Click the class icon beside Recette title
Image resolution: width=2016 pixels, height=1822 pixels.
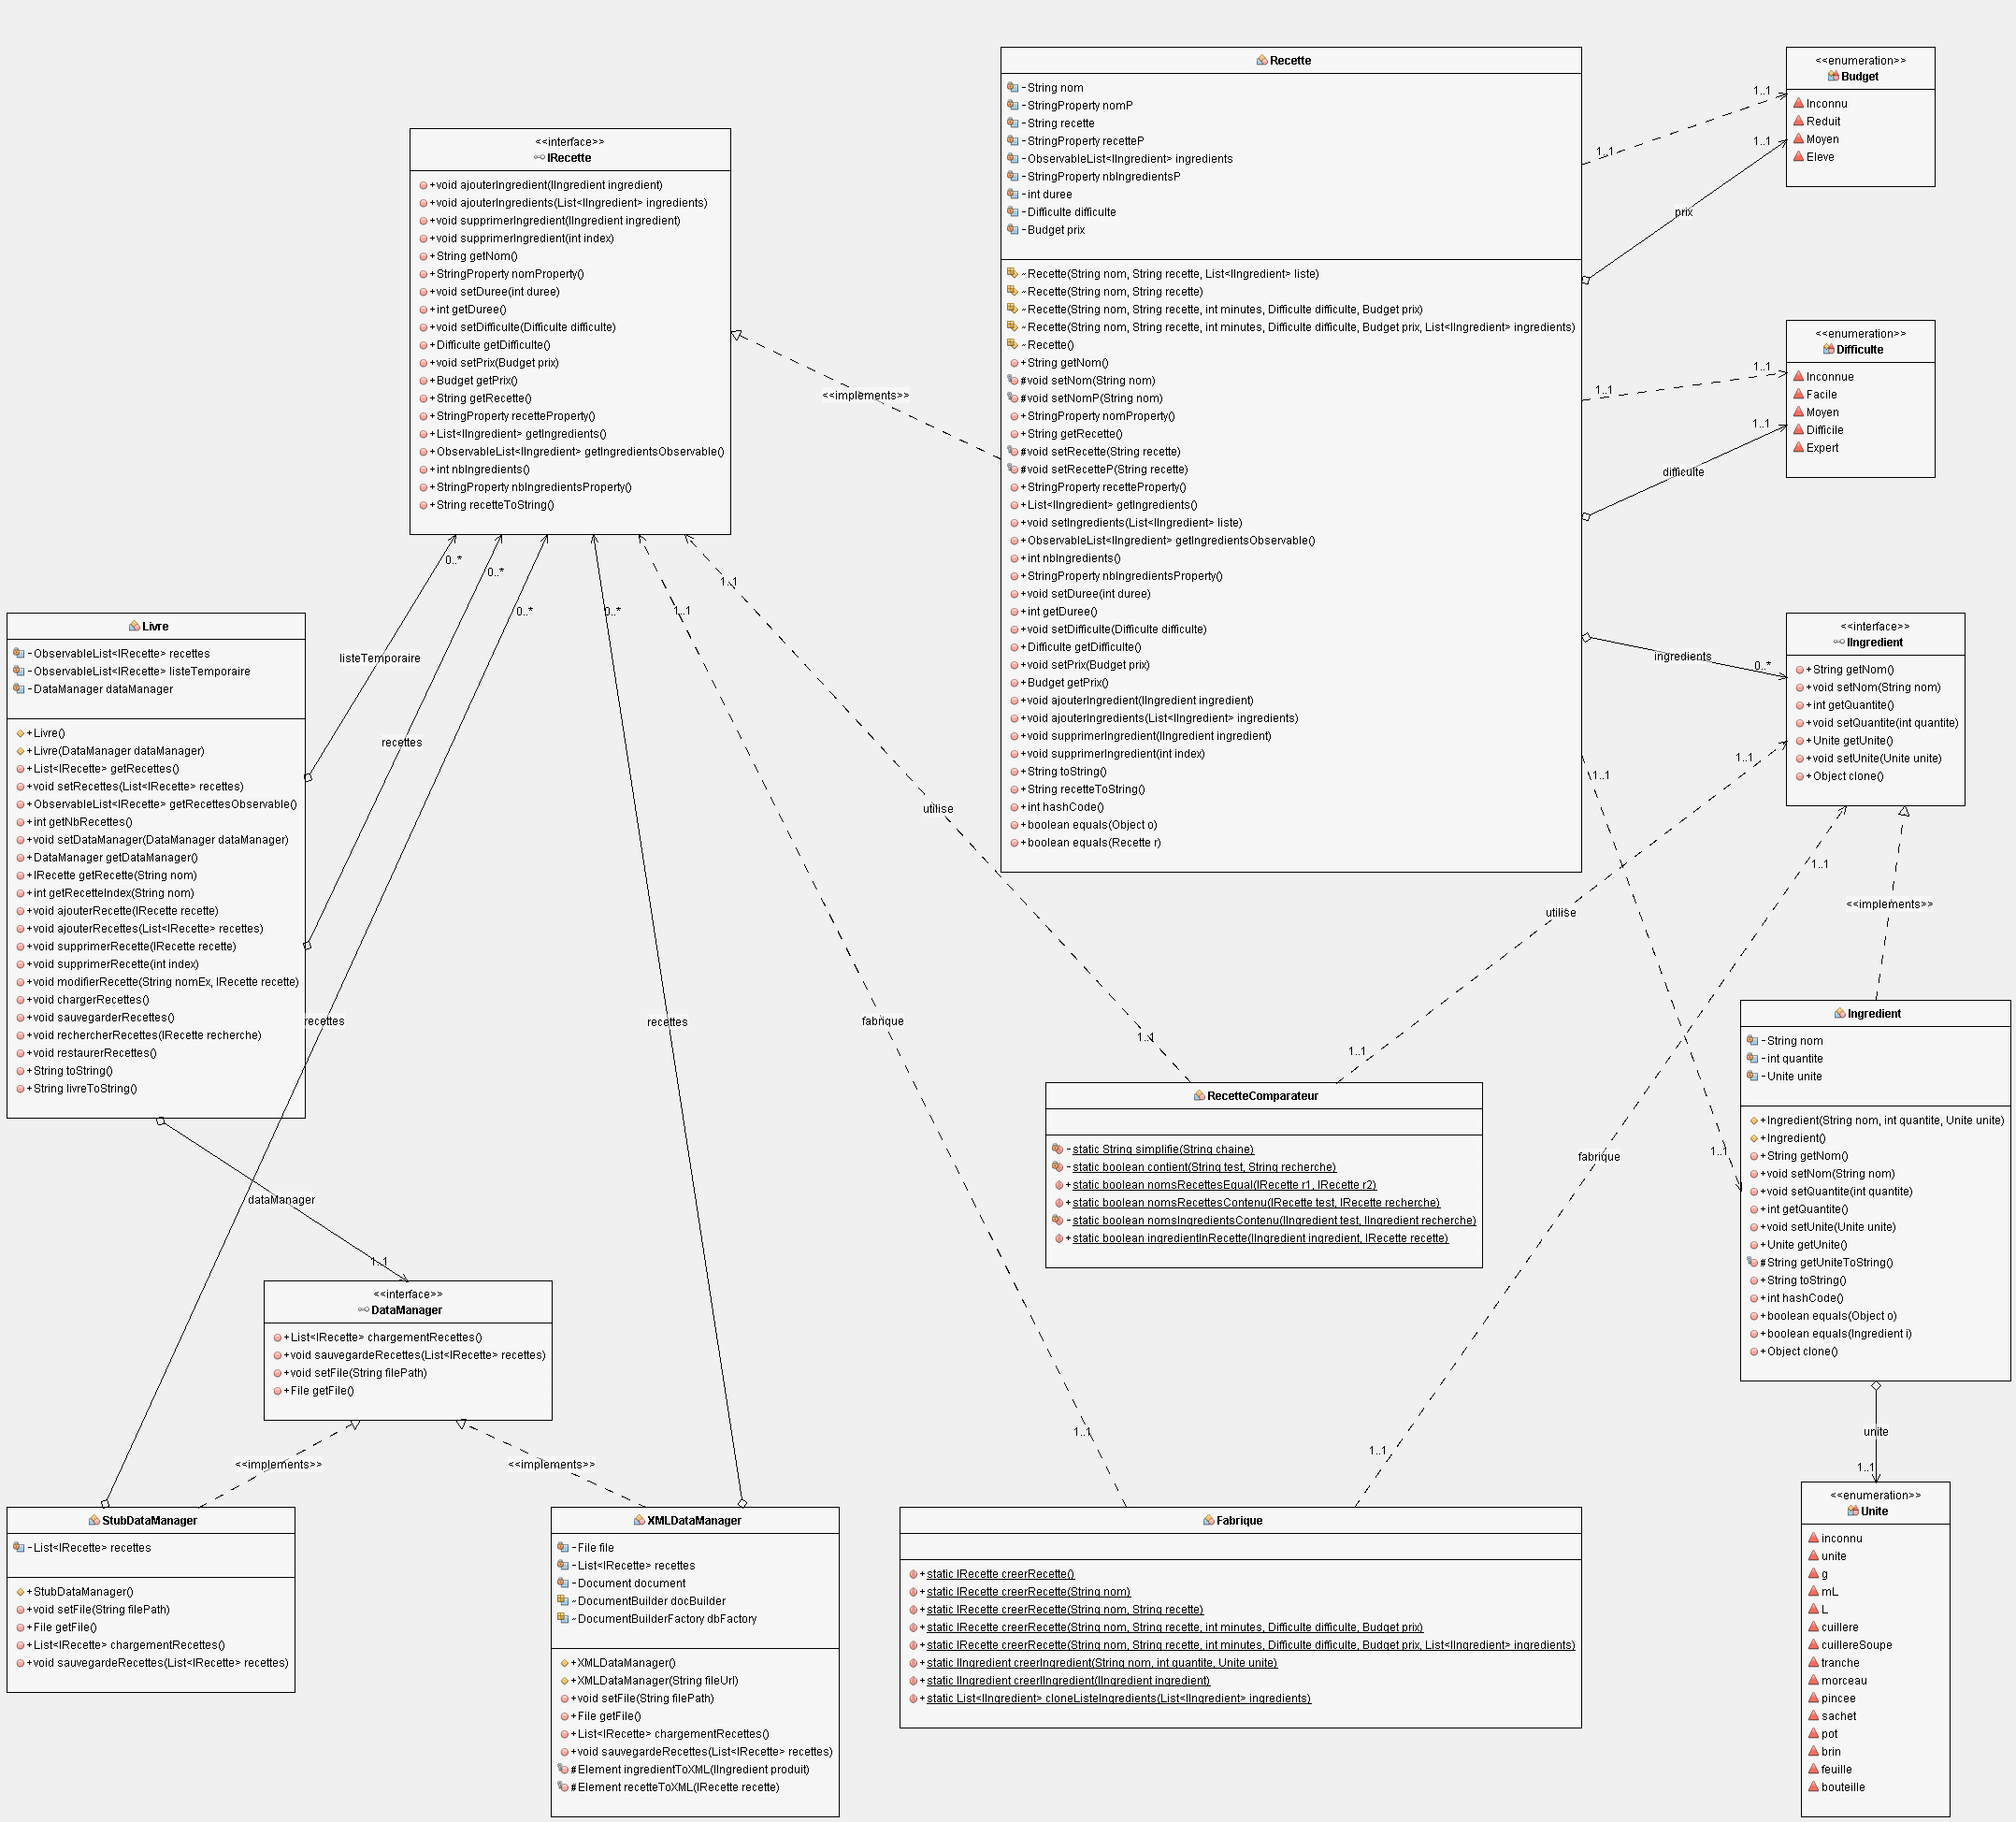pos(1261,61)
